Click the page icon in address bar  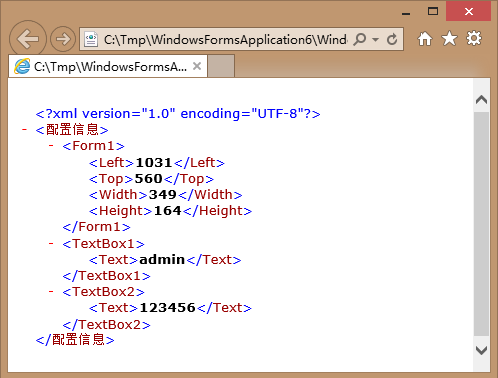91,39
